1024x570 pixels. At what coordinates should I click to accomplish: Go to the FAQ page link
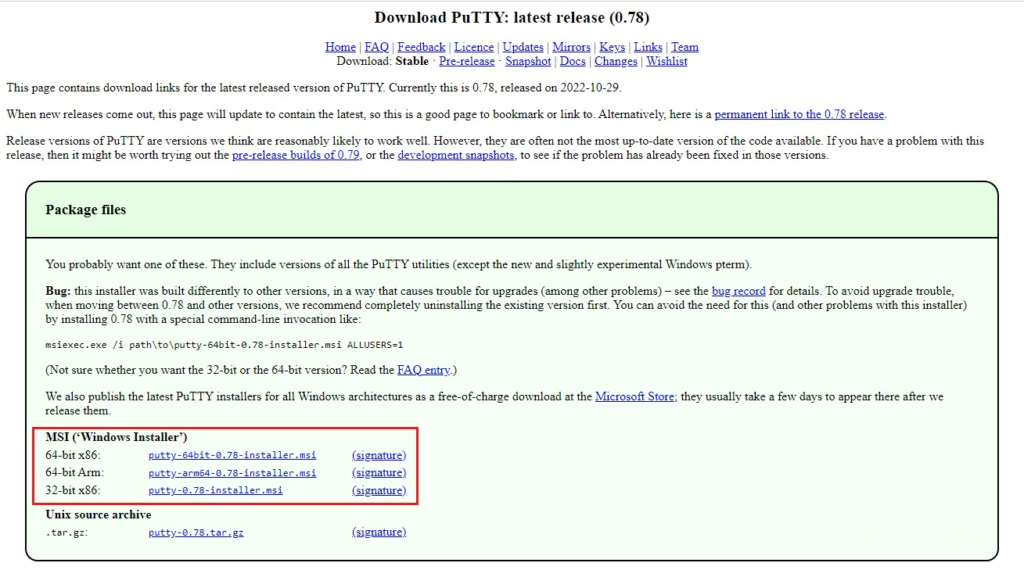coord(376,47)
